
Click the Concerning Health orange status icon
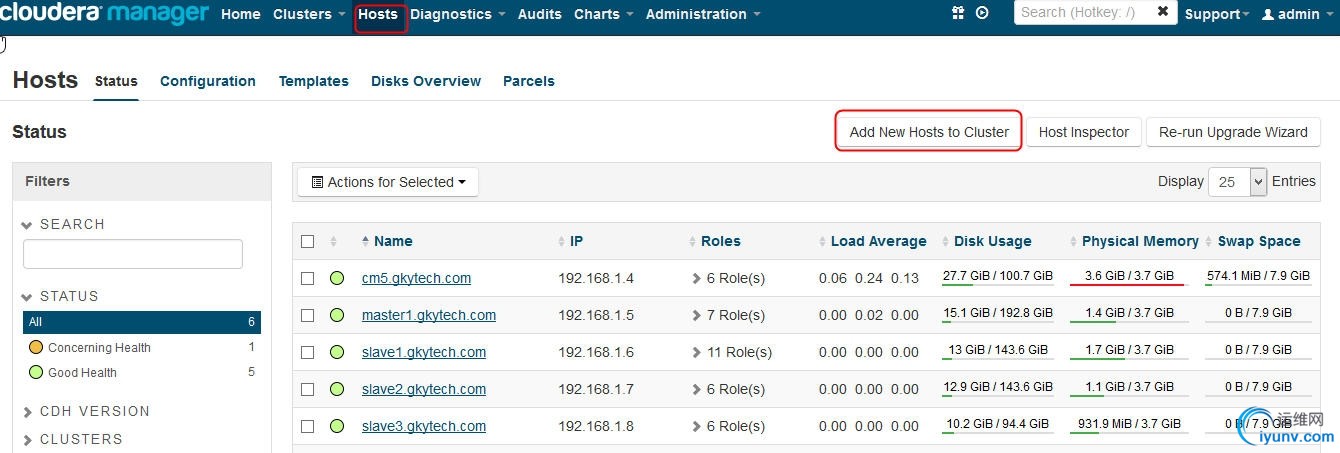coord(36,348)
